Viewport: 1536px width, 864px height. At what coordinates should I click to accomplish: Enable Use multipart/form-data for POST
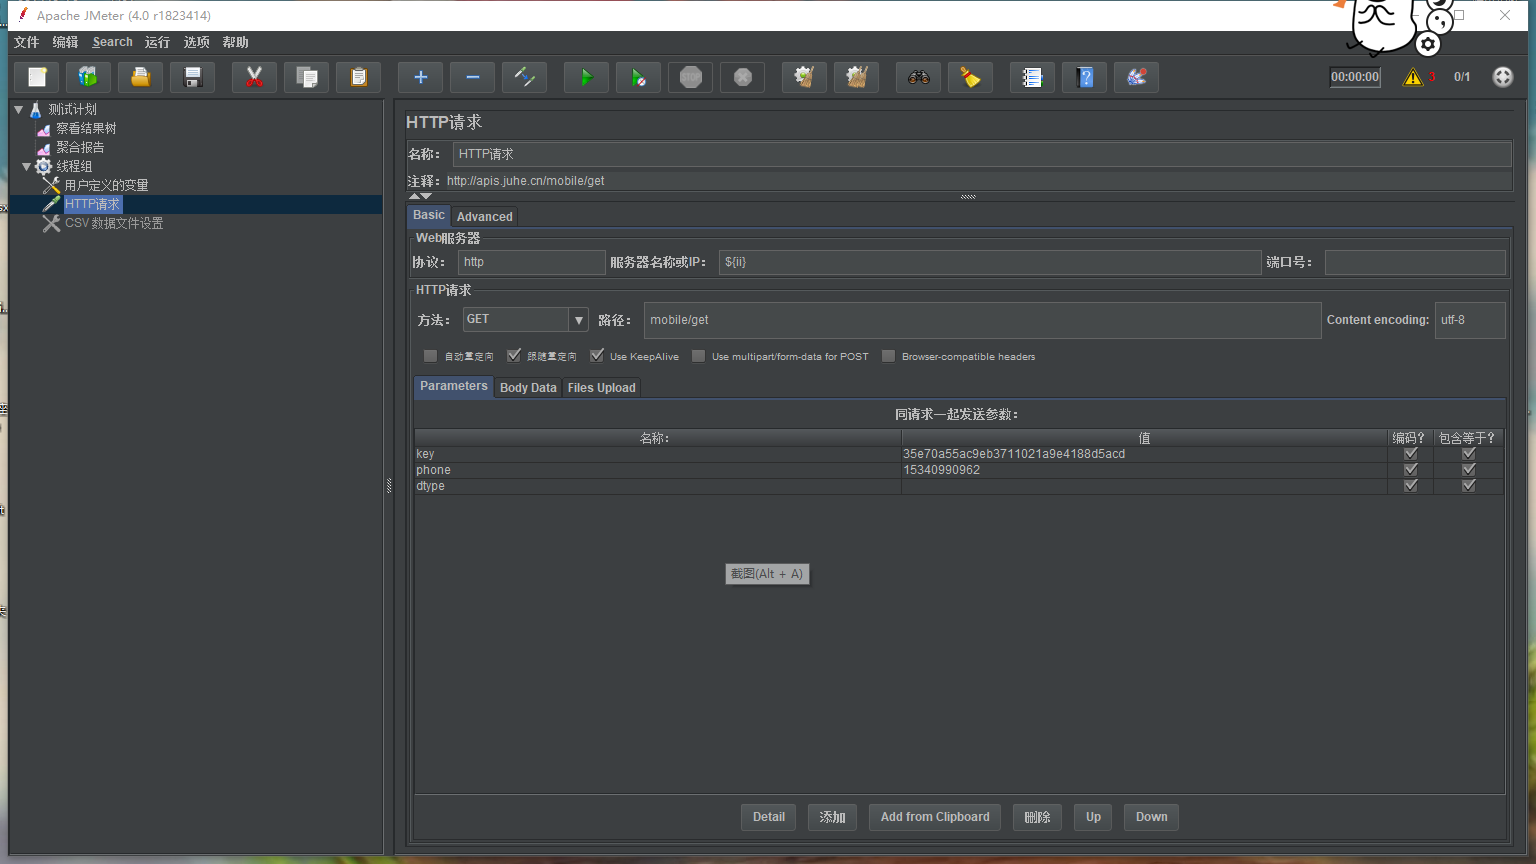coord(698,356)
